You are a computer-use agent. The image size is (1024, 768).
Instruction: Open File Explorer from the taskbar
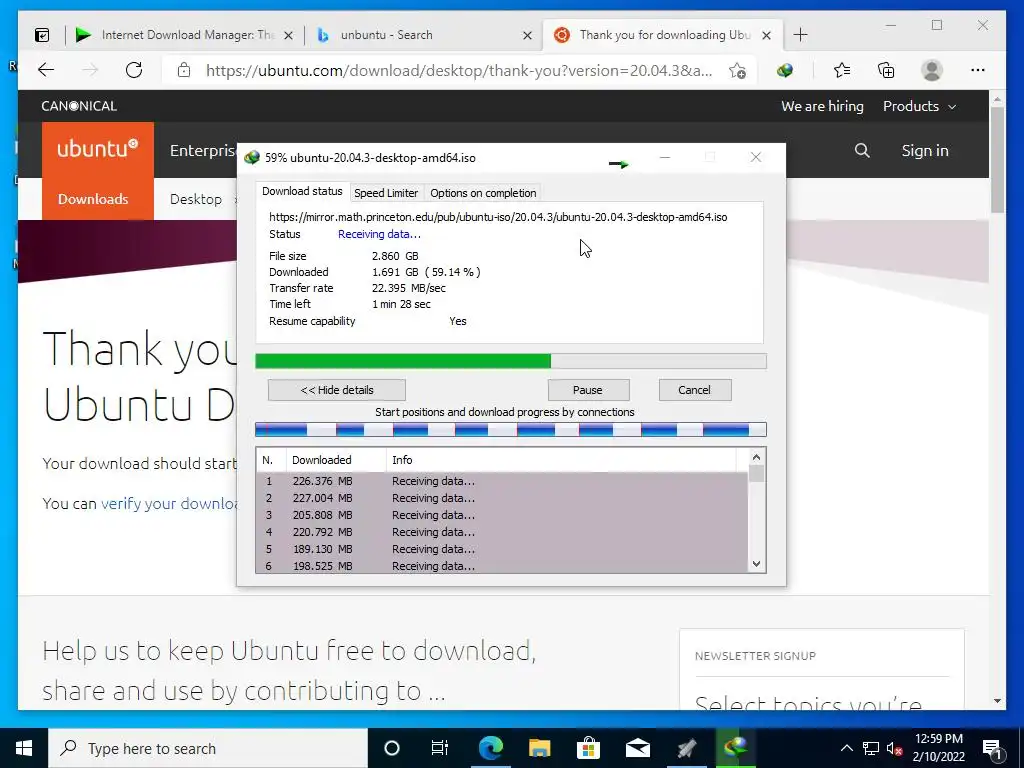pos(539,748)
